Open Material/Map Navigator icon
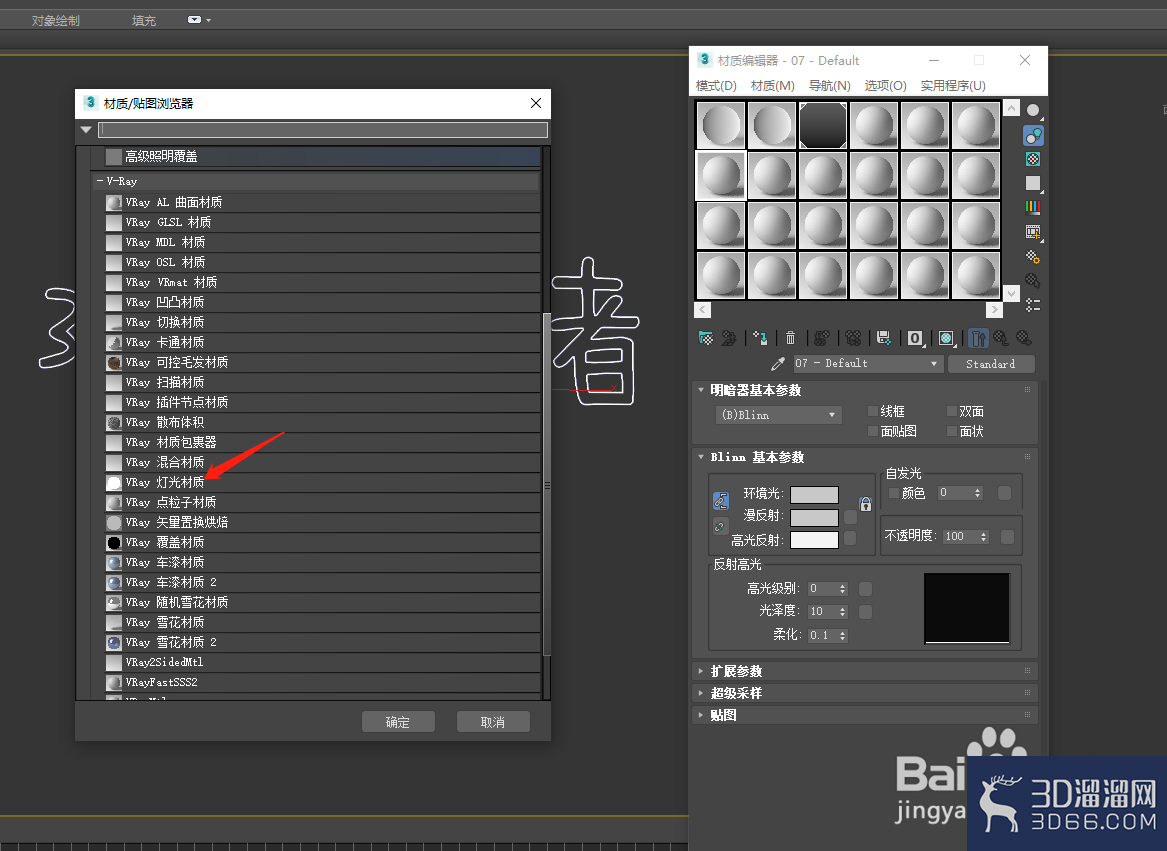This screenshot has height=851, width=1167. [x=1033, y=305]
